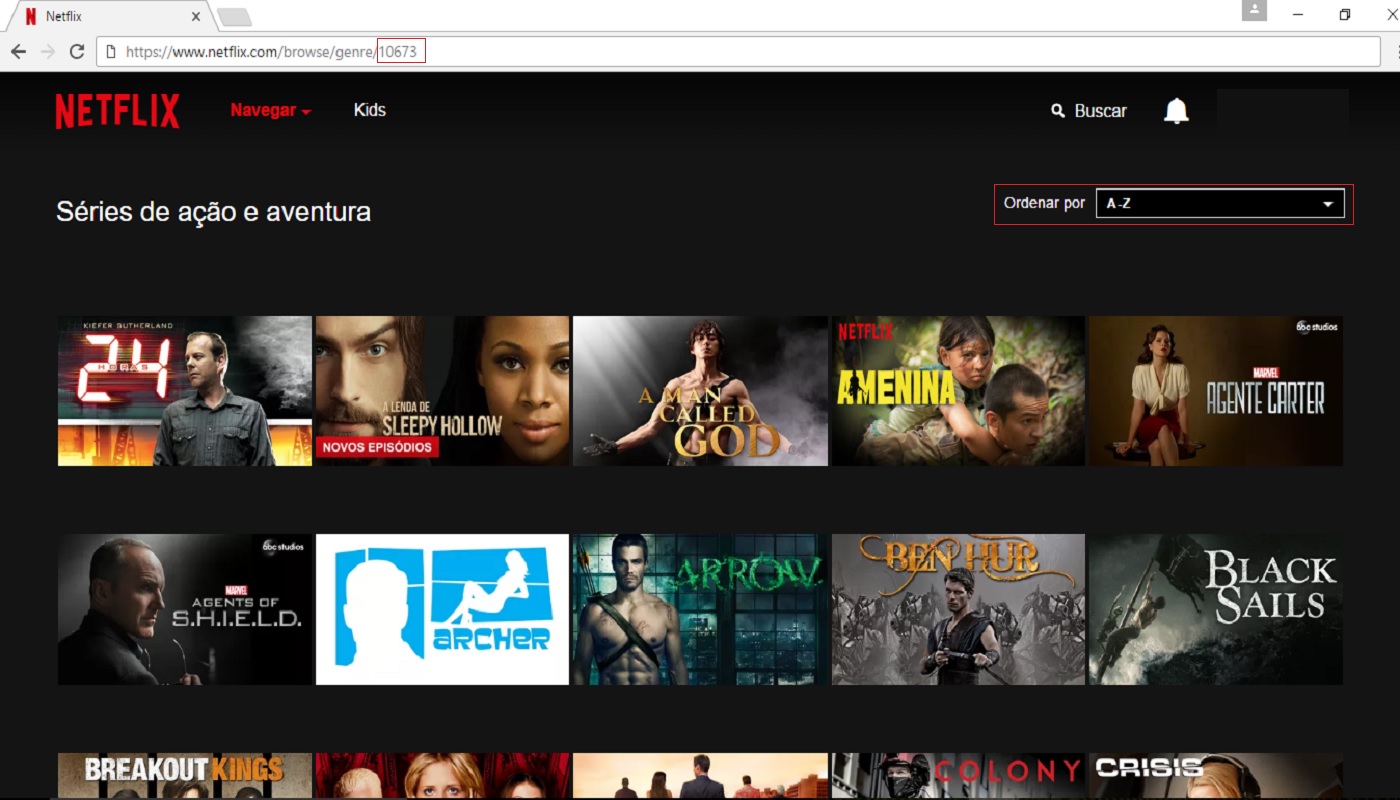
Task: Open the Crisis series thumbnail
Action: 1216,776
